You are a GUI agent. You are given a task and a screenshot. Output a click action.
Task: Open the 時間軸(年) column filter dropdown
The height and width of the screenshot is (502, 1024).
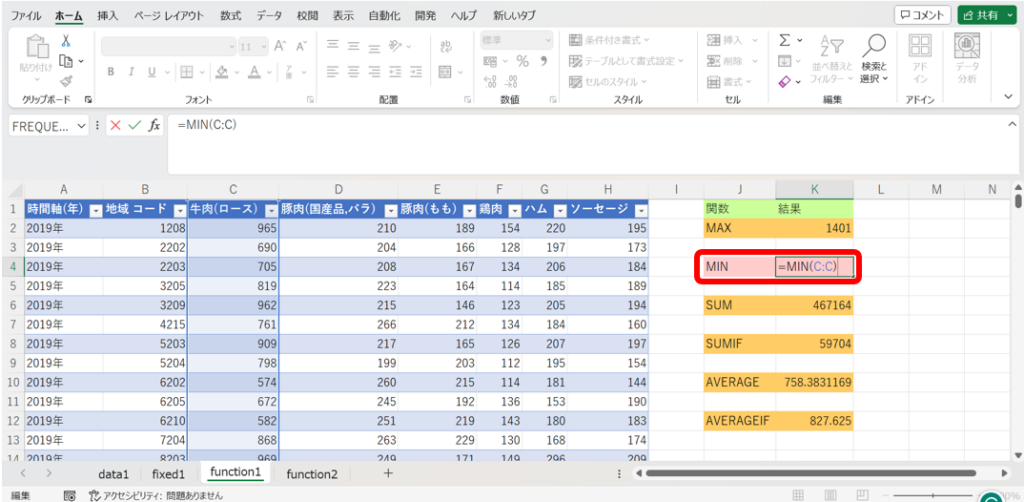pyautogui.click(x=95, y=210)
